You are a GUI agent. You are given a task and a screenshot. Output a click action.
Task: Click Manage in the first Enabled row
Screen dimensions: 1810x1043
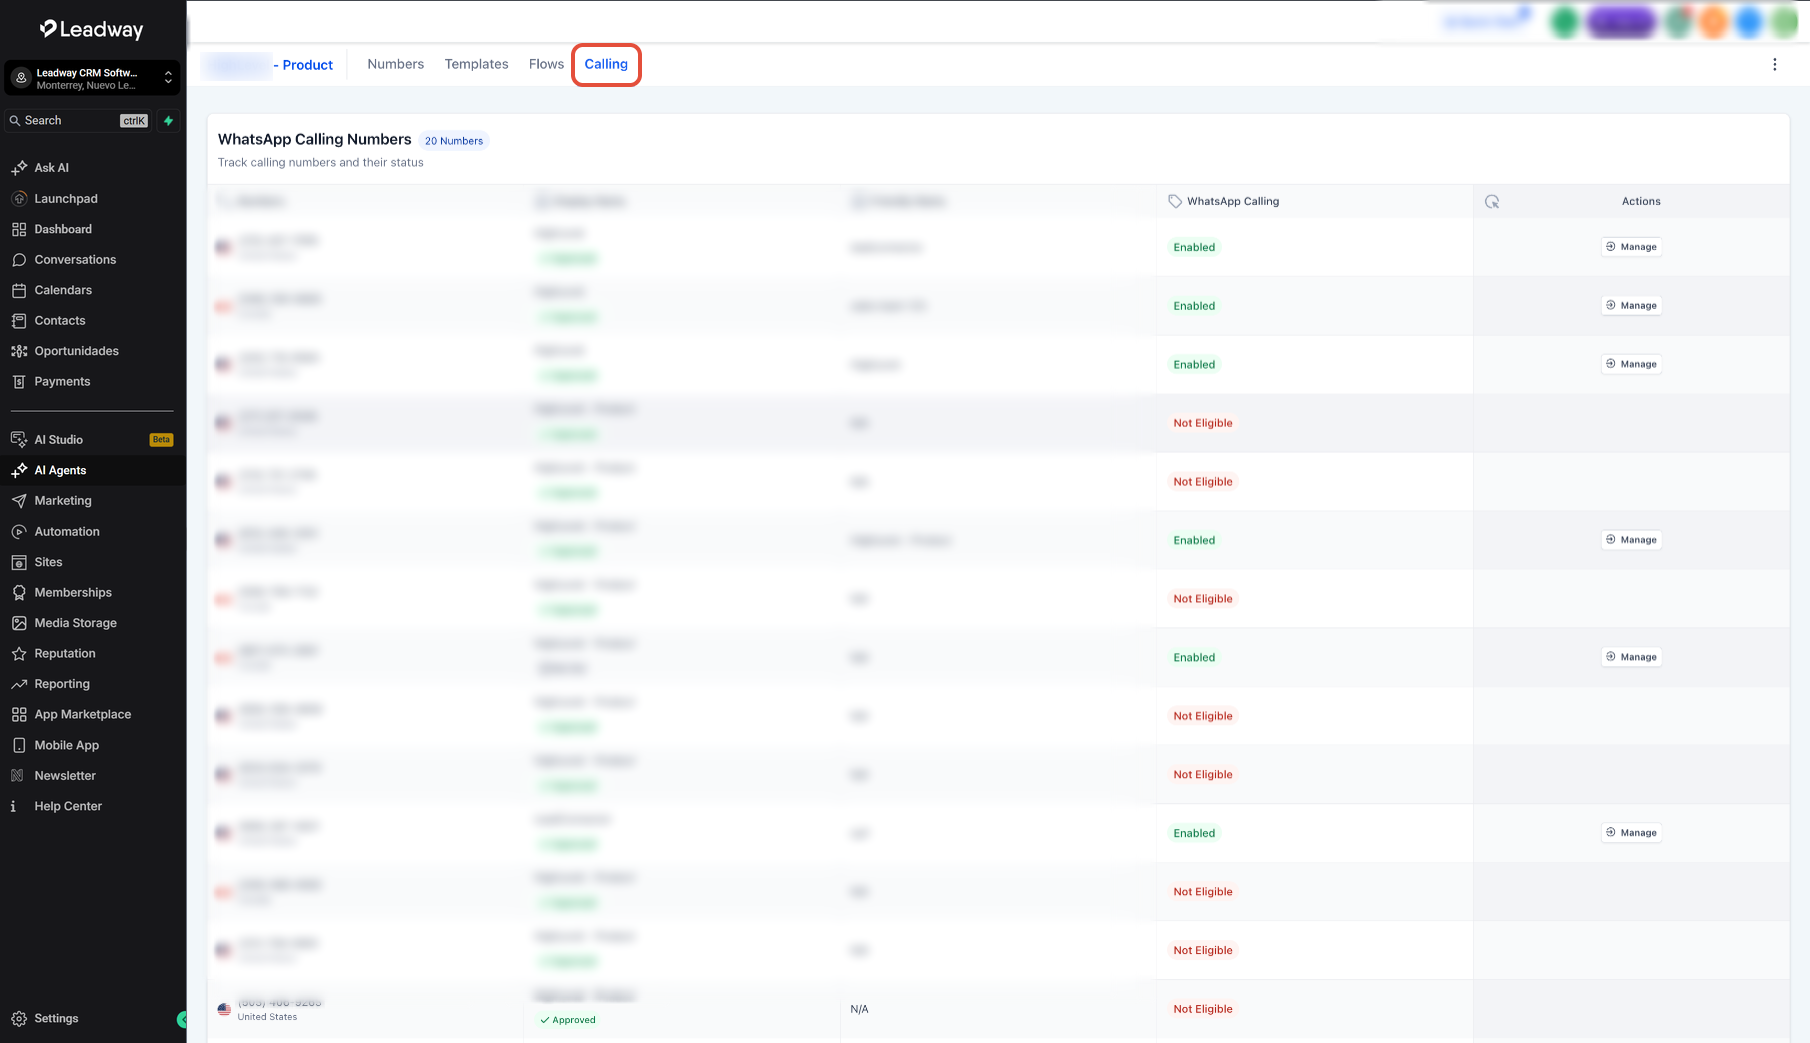(1631, 247)
